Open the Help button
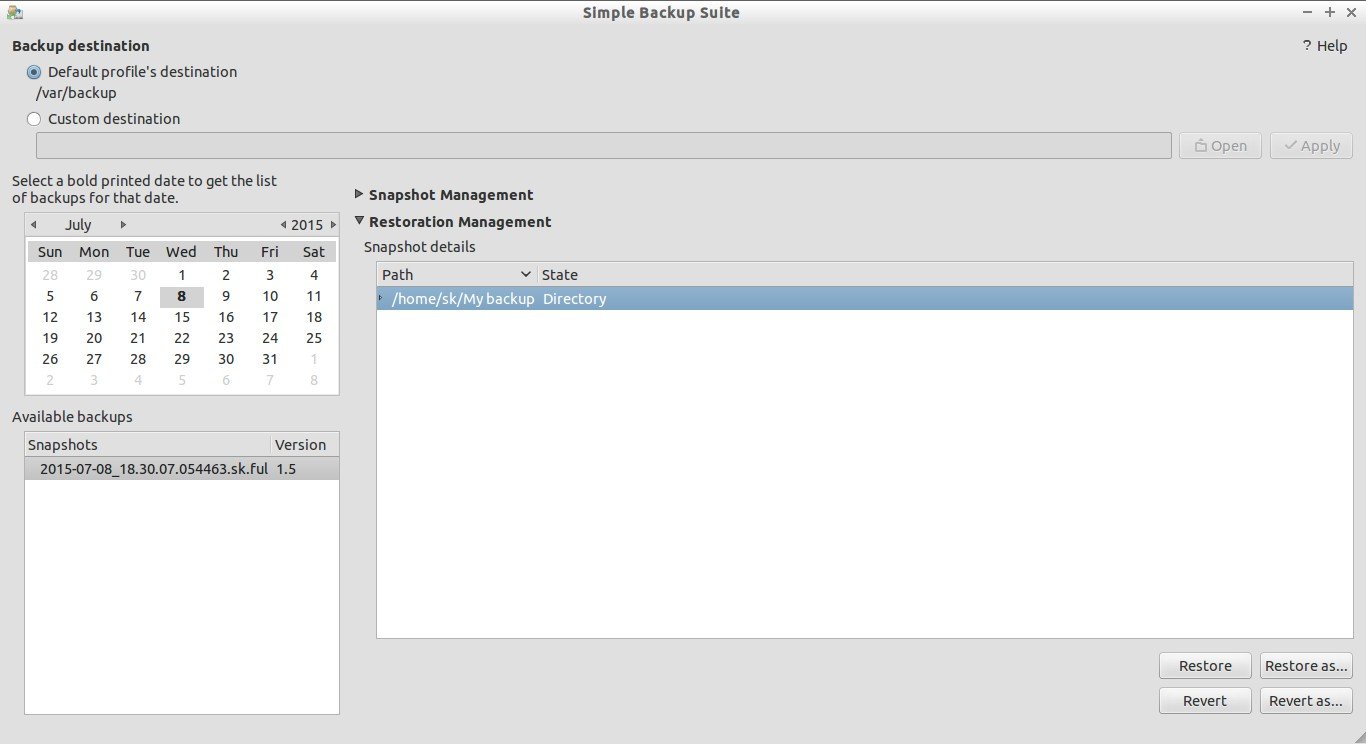This screenshot has width=1366, height=744. pos(1325,46)
